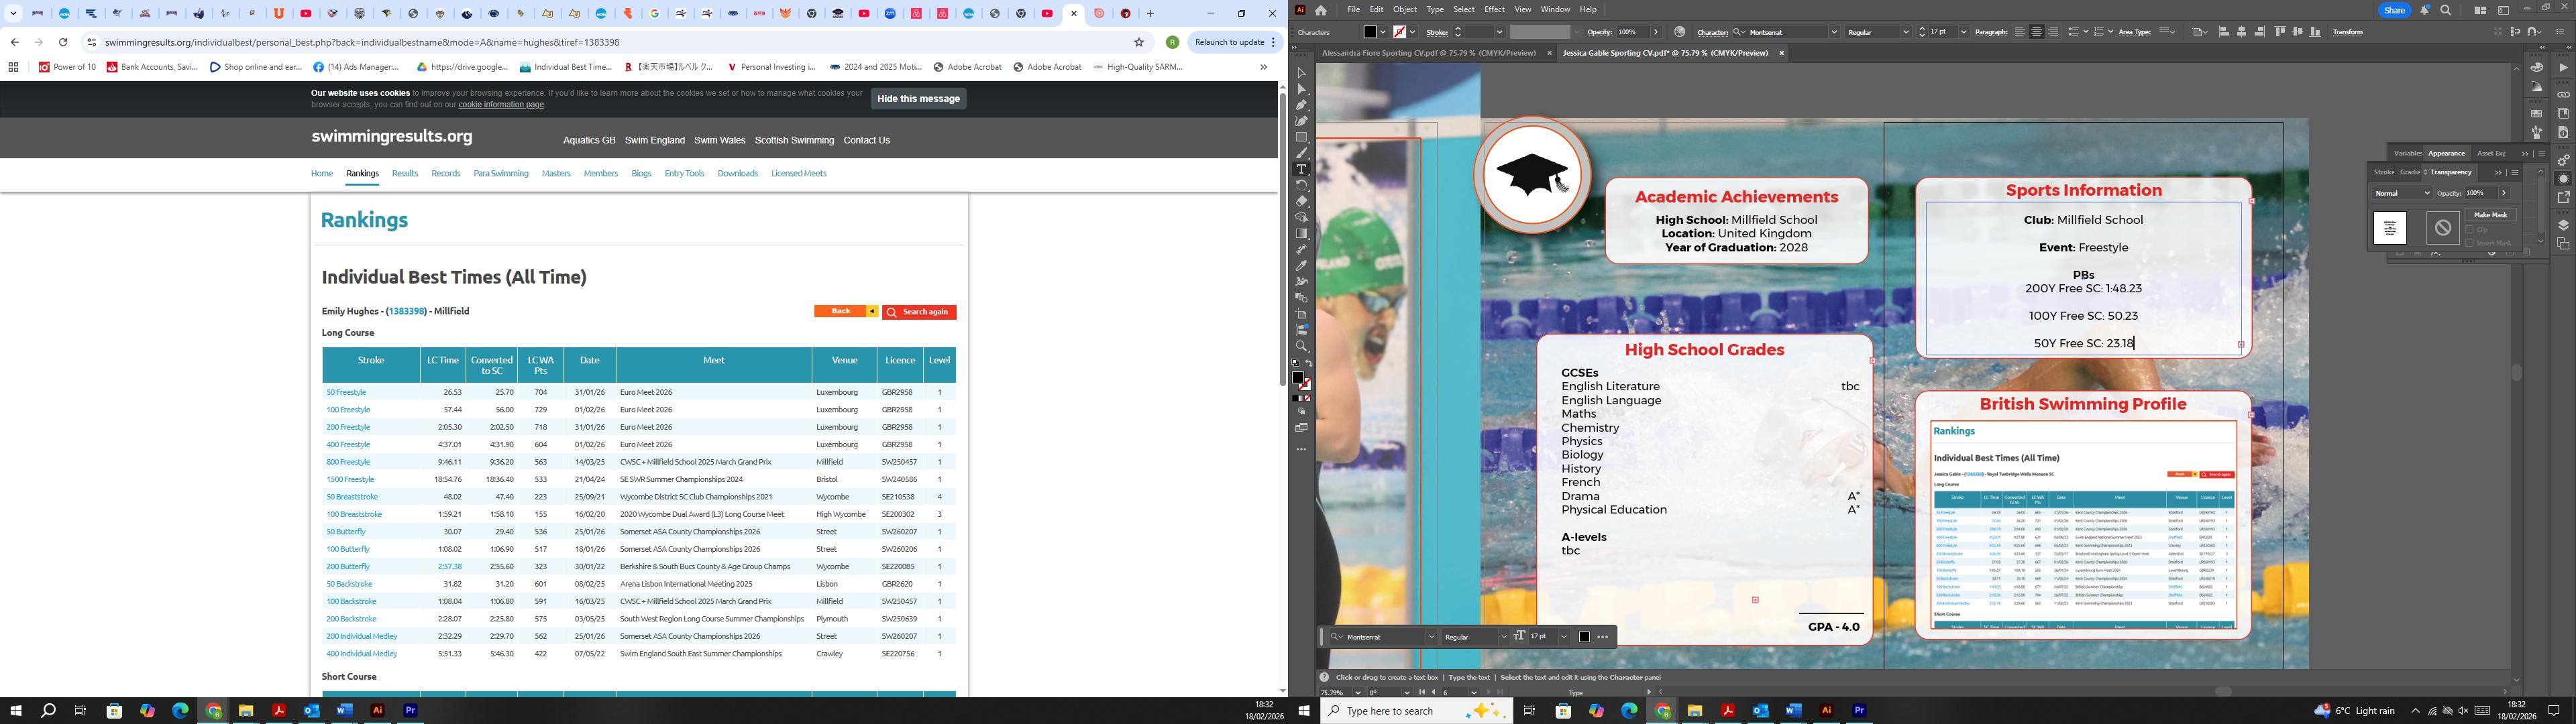Select the Rectangle tool

pyautogui.click(x=1301, y=137)
